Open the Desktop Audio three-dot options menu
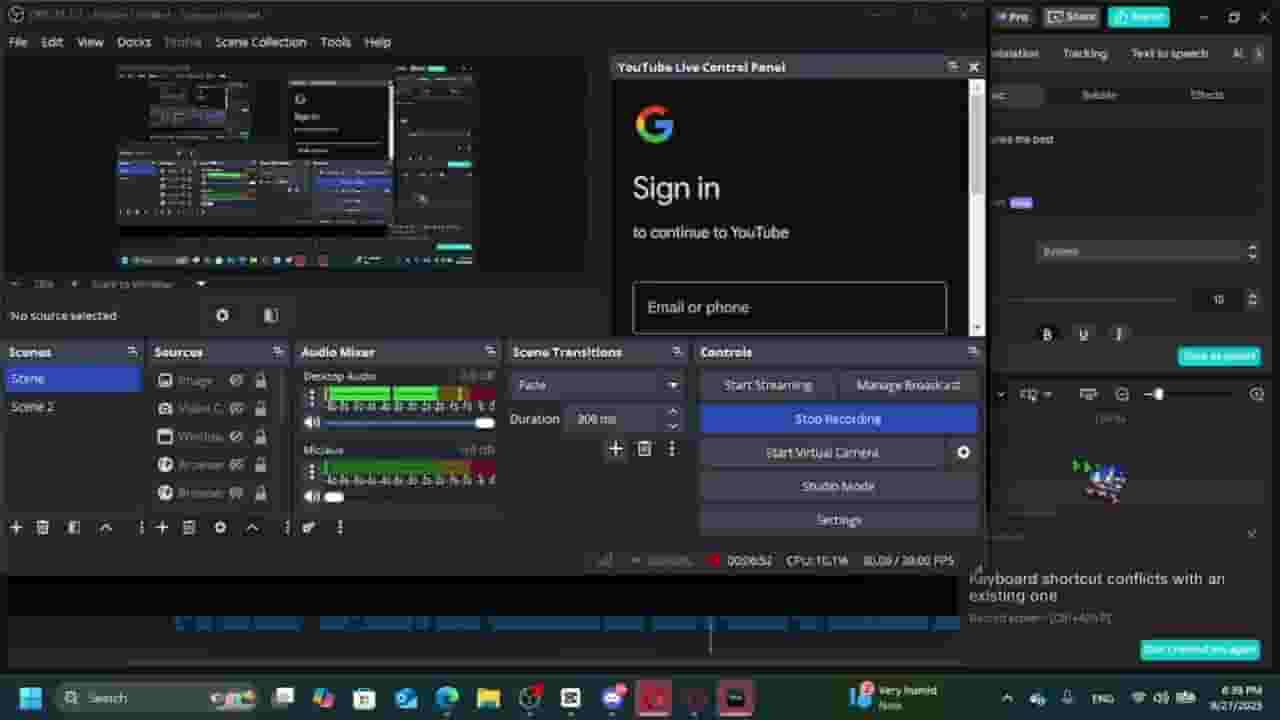The image size is (1280, 720). (x=312, y=396)
